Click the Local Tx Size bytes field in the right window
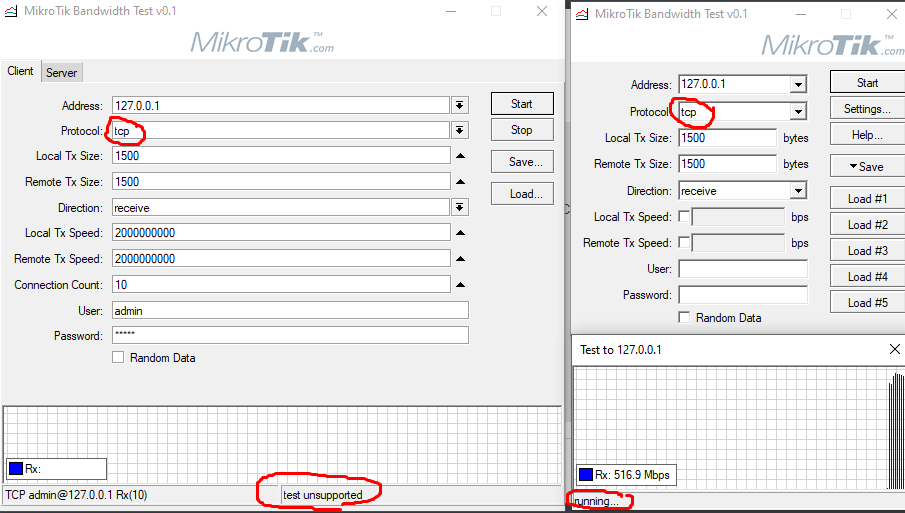The image size is (905, 513). (727, 138)
